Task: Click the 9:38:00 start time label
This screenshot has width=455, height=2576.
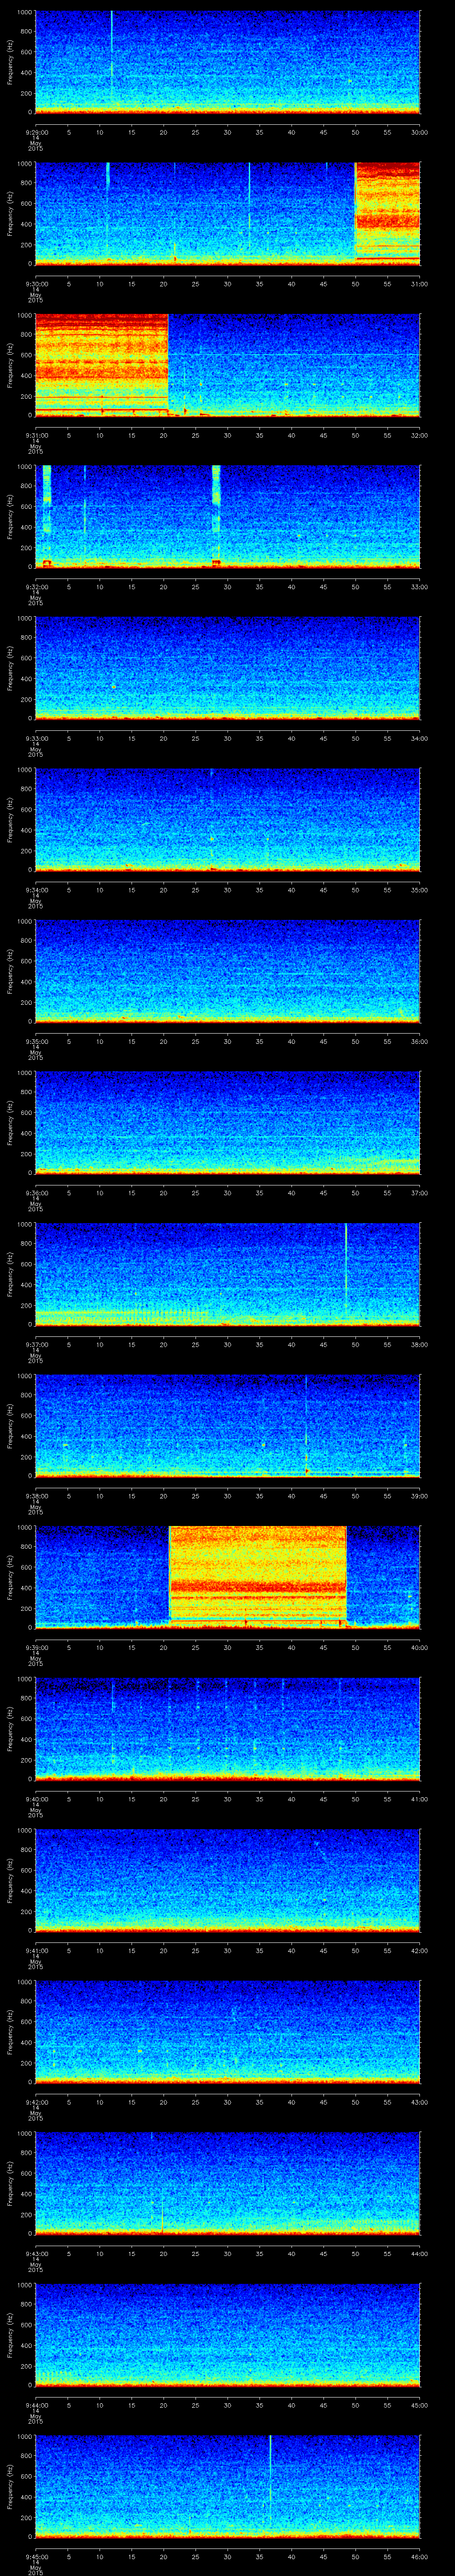Action: [x=36, y=1496]
